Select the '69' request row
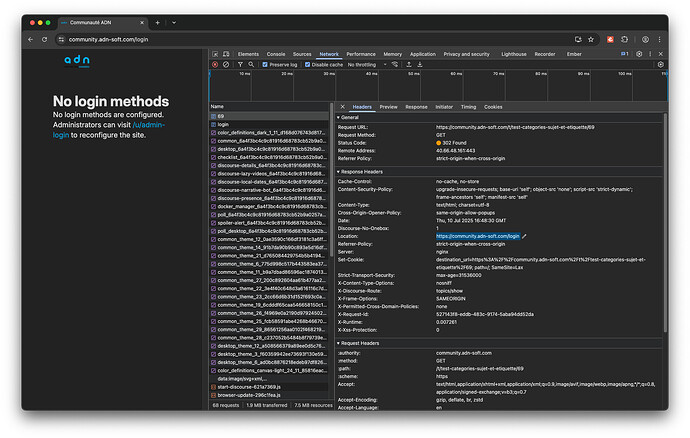 [269, 116]
